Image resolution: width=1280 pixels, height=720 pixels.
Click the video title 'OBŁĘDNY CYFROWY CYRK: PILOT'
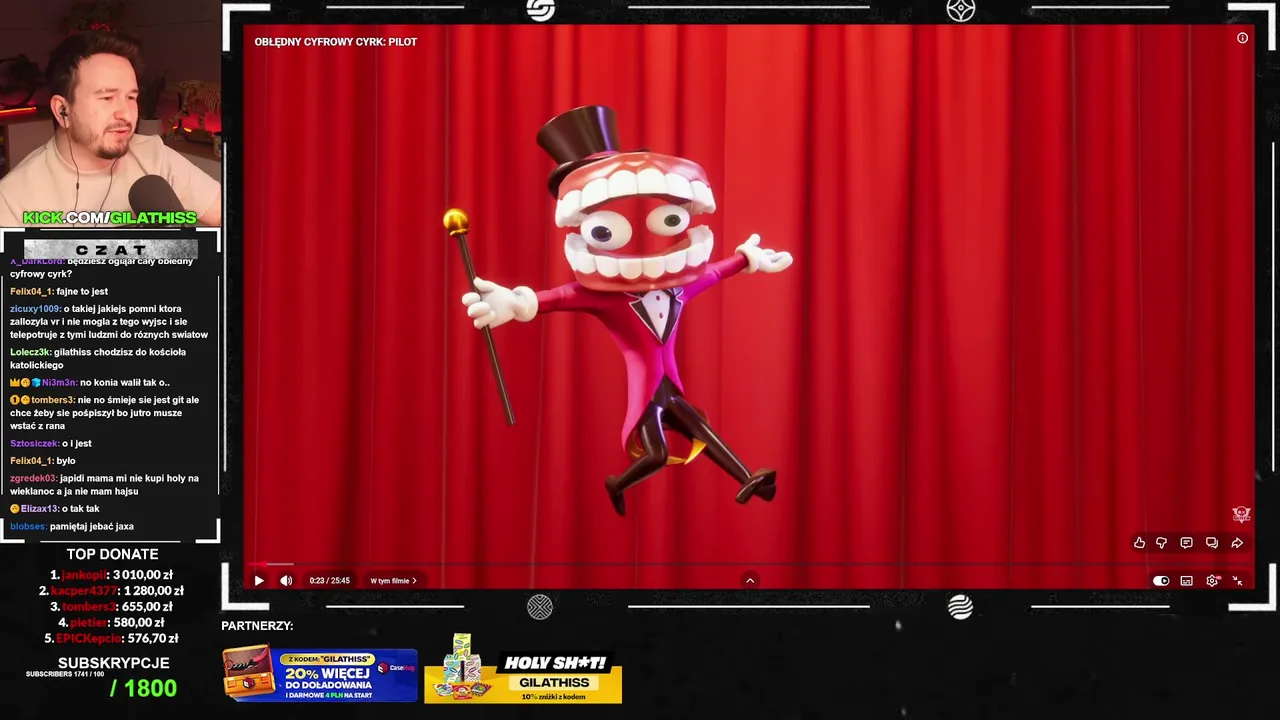(x=336, y=42)
